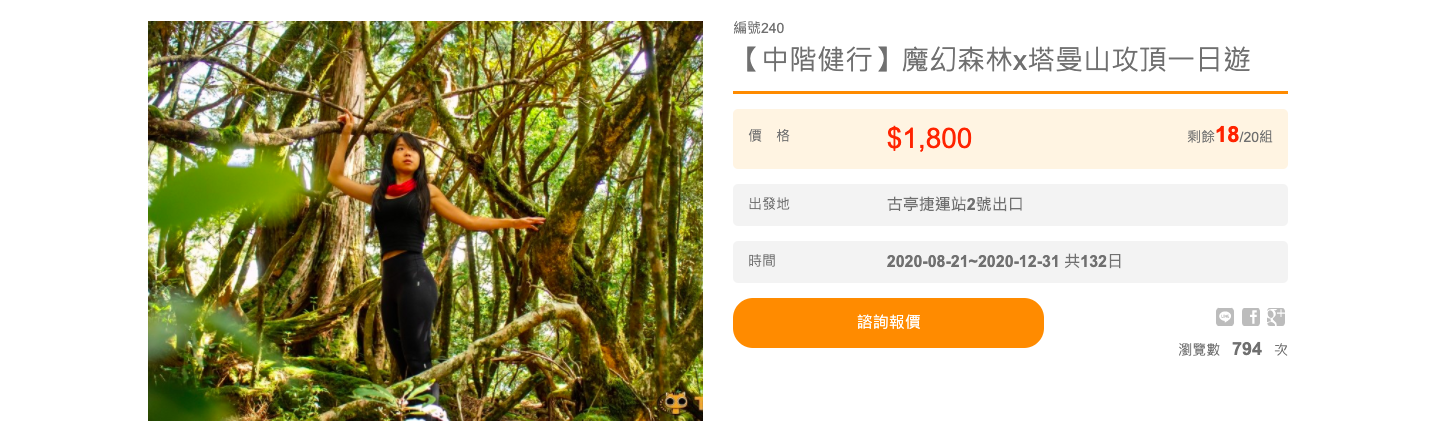Click the orange divider line below title
The image size is (1438, 434).
[1010, 92]
